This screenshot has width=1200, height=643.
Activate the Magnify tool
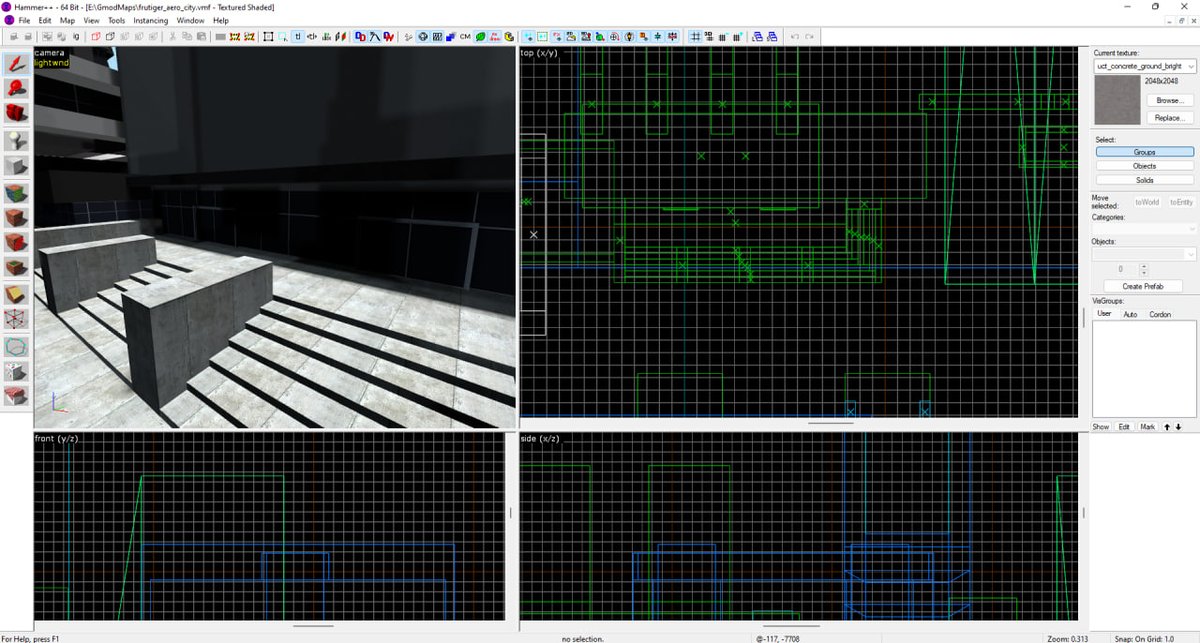click(x=16, y=87)
